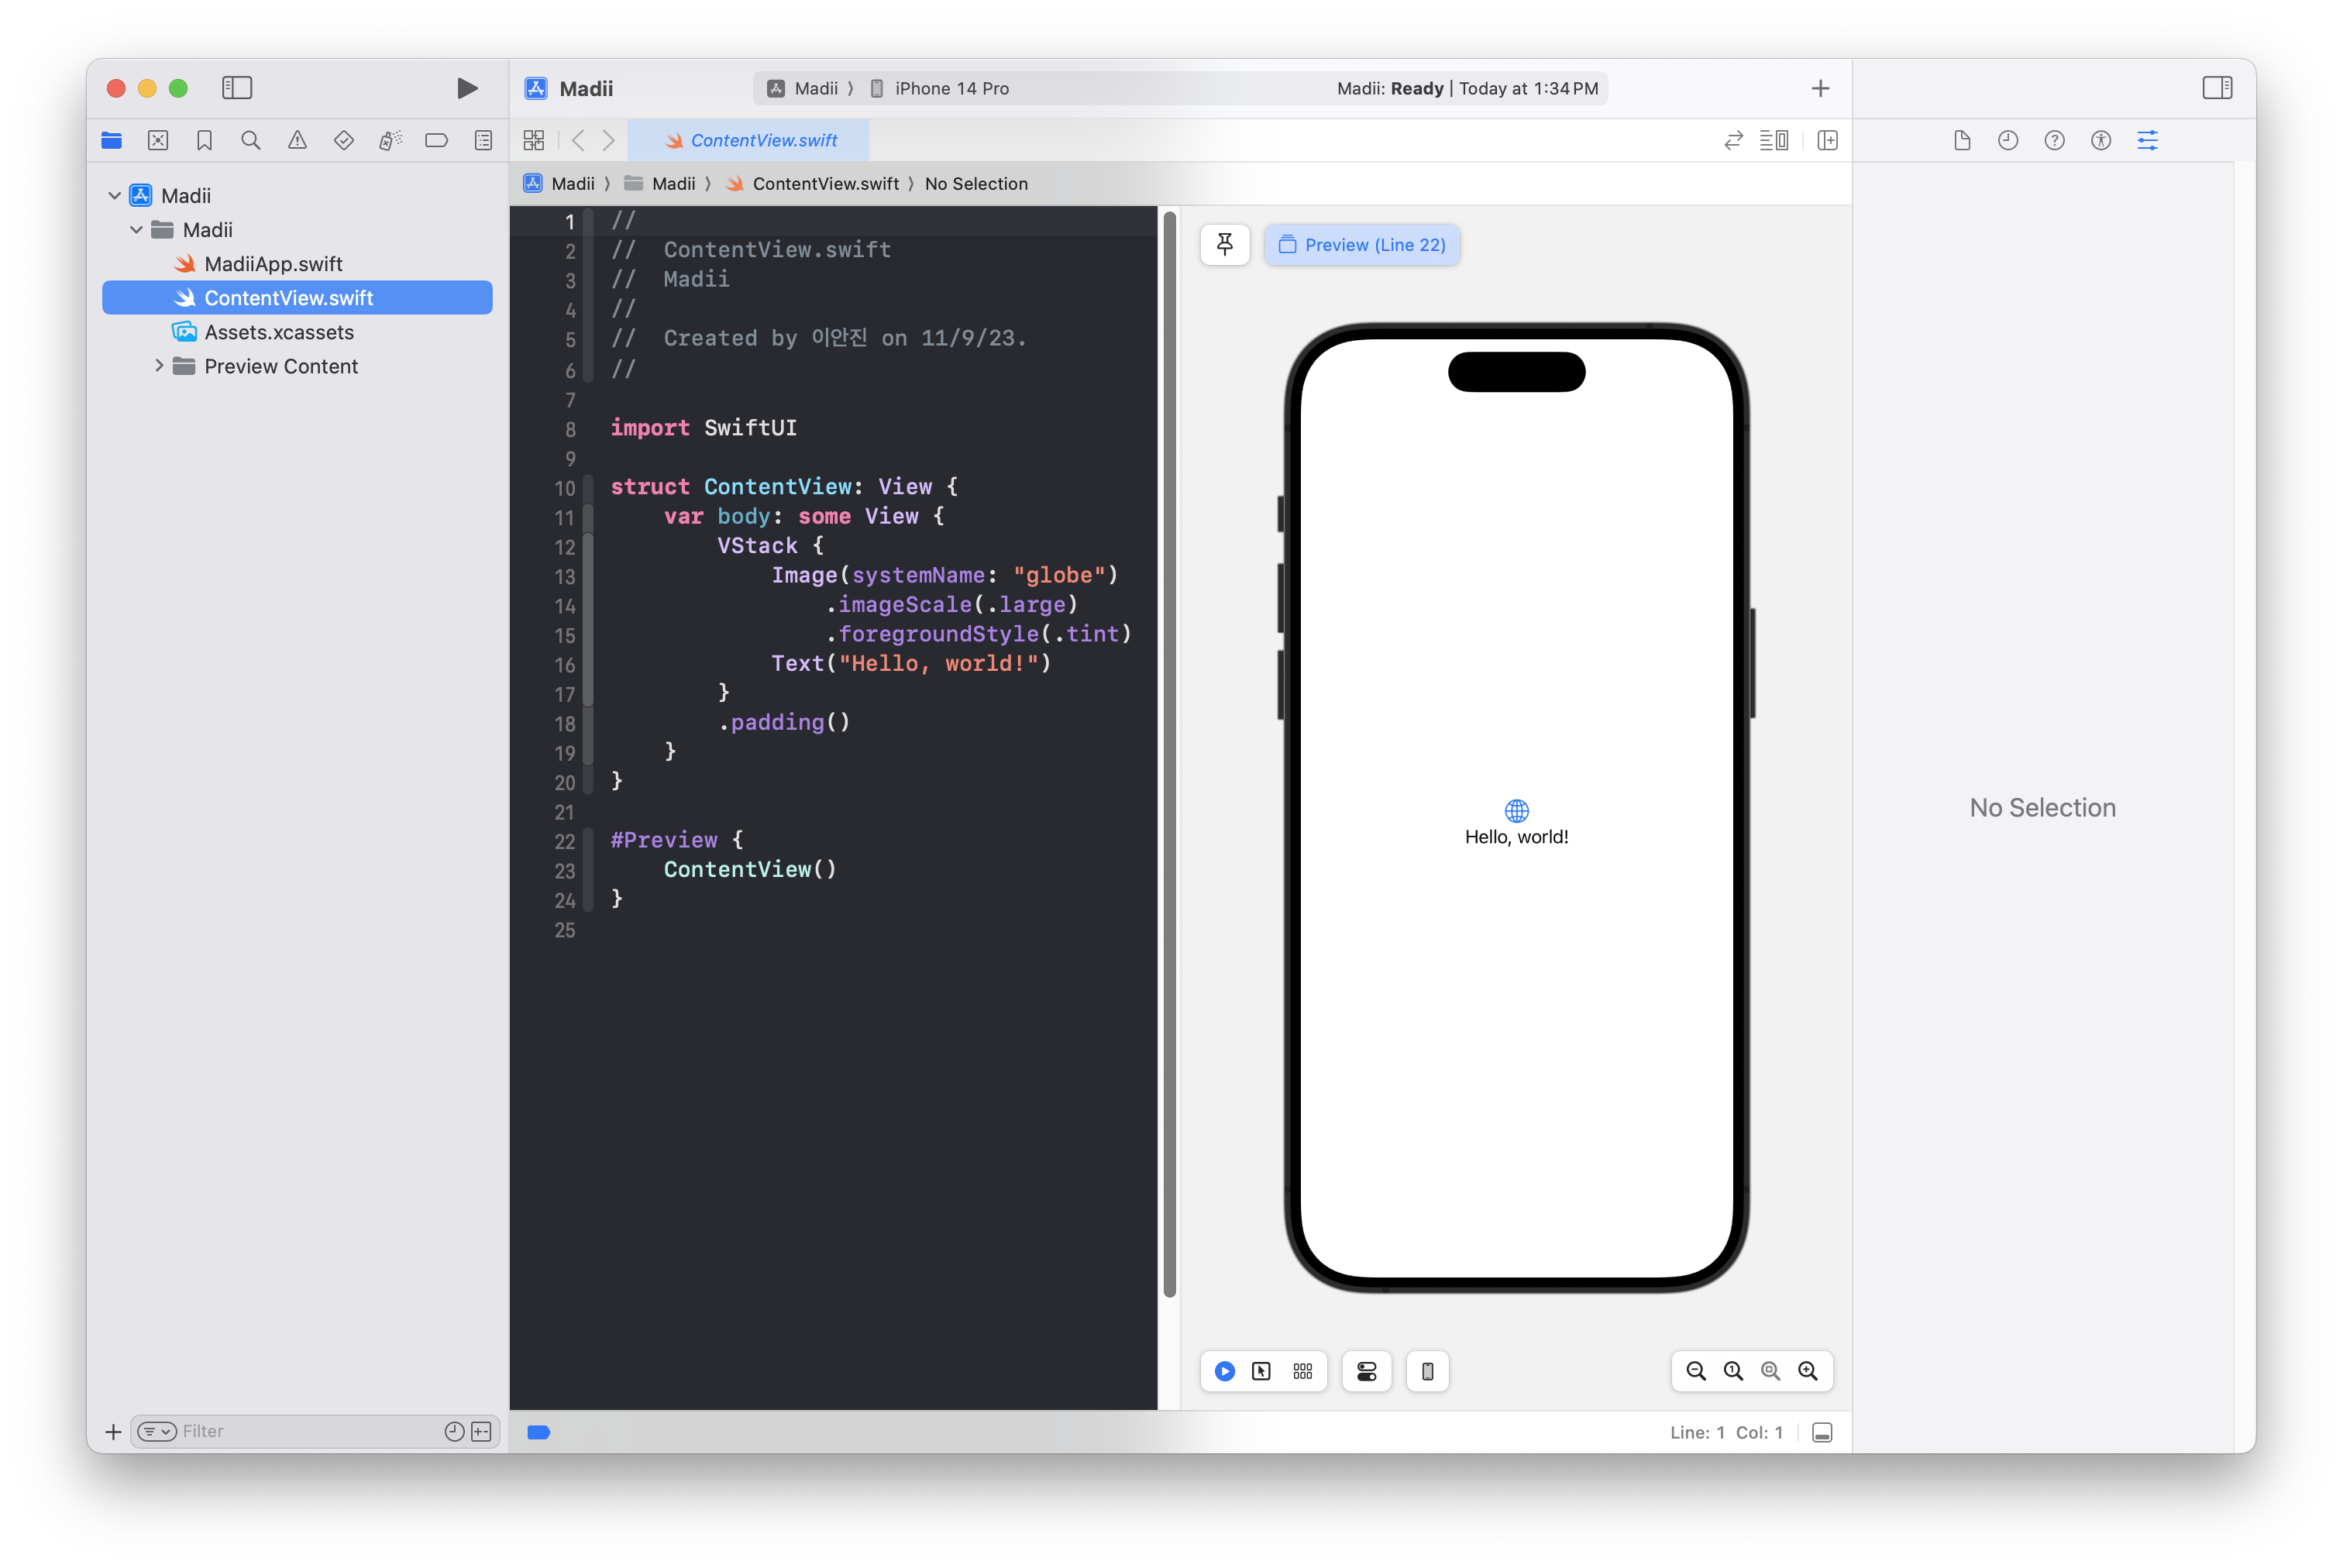This screenshot has height=1568, width=2343.
Task: Open the Attributes inspector sliders icon
Action: 2147,141
